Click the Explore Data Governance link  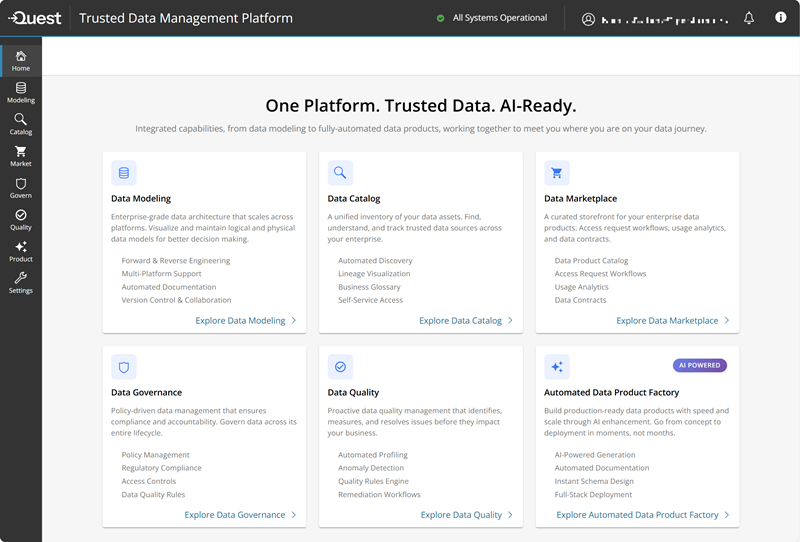[x=240, y=515]
